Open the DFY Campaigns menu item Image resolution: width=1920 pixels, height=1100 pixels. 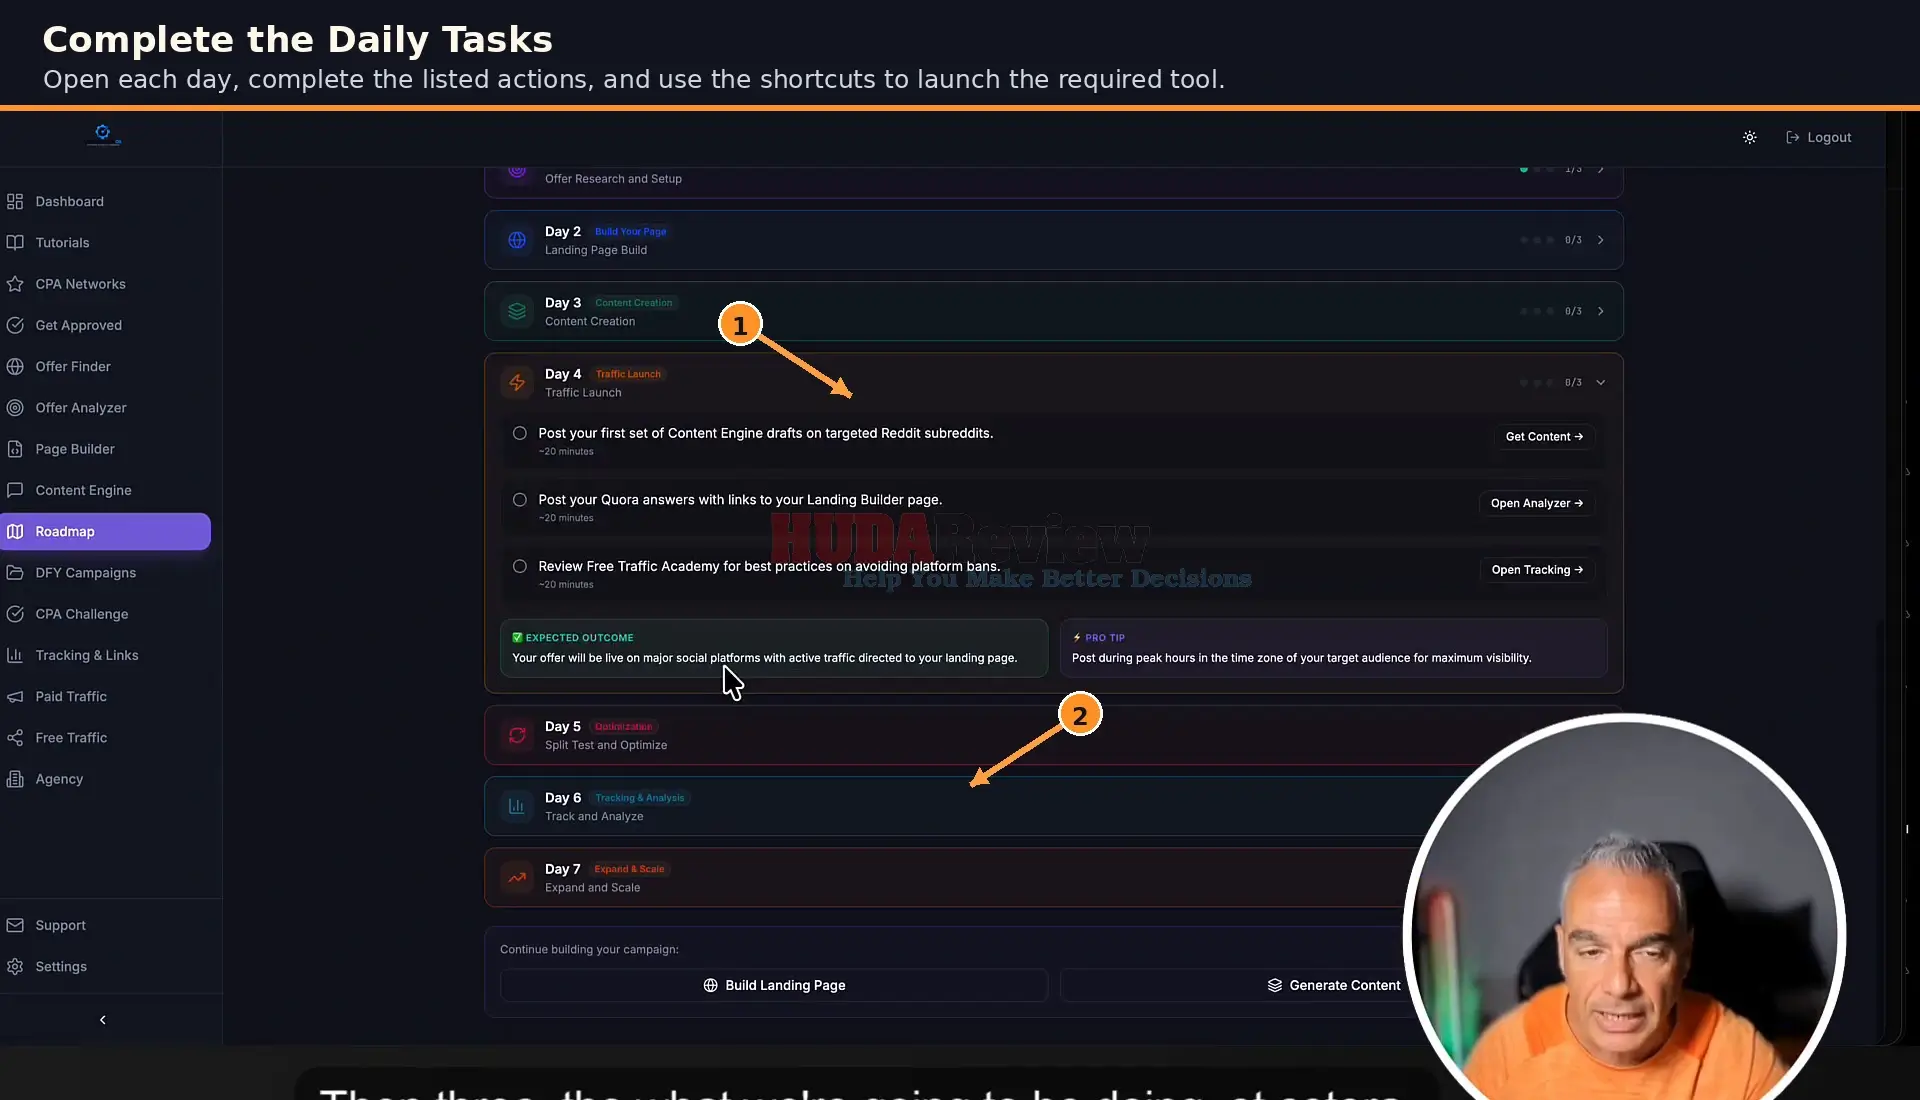[x=106, y=572]
